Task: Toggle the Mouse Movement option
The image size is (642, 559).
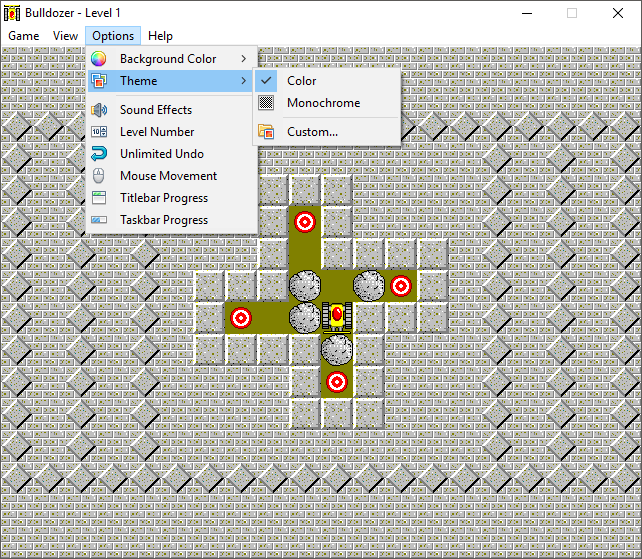Action: pos(172,176)
